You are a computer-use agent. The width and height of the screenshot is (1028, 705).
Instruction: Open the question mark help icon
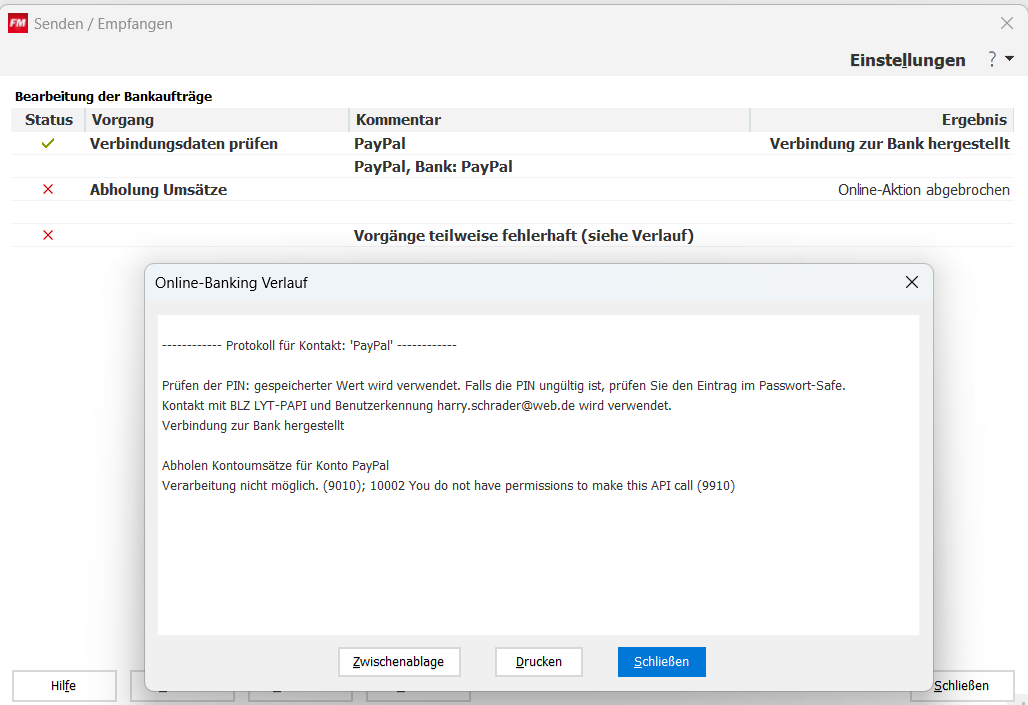coord(993,59)
